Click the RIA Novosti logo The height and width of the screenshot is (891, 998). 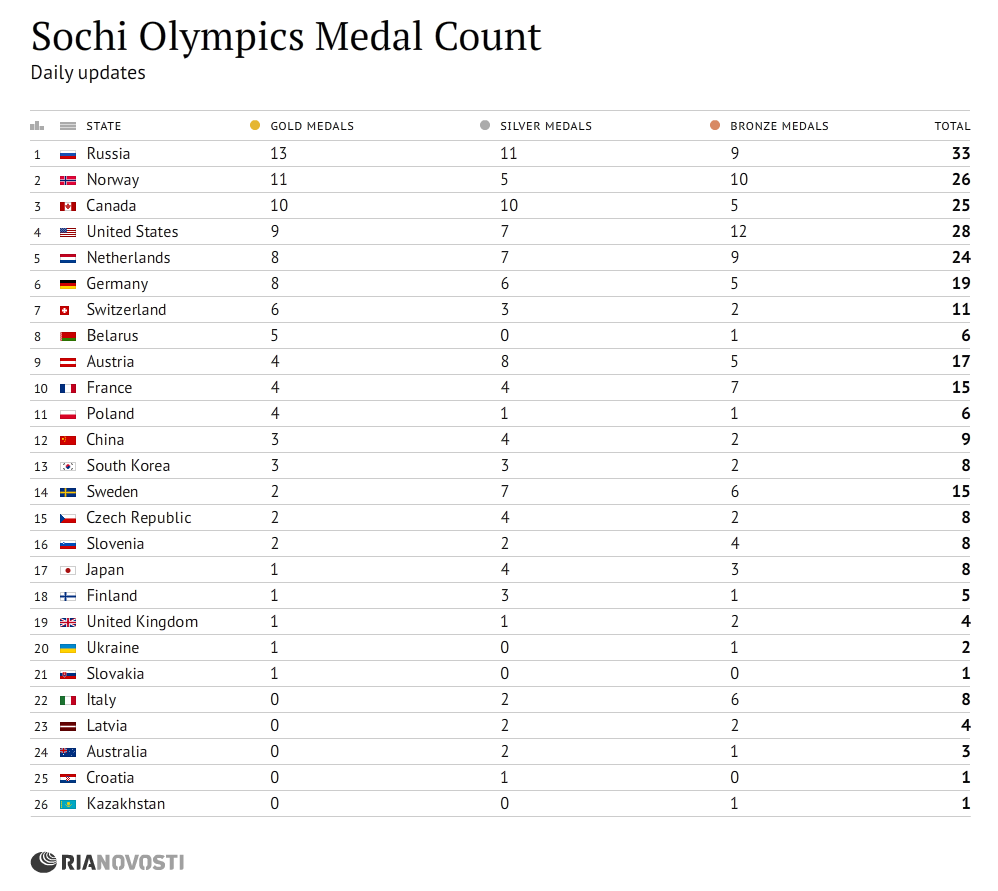tap(108, 861)
